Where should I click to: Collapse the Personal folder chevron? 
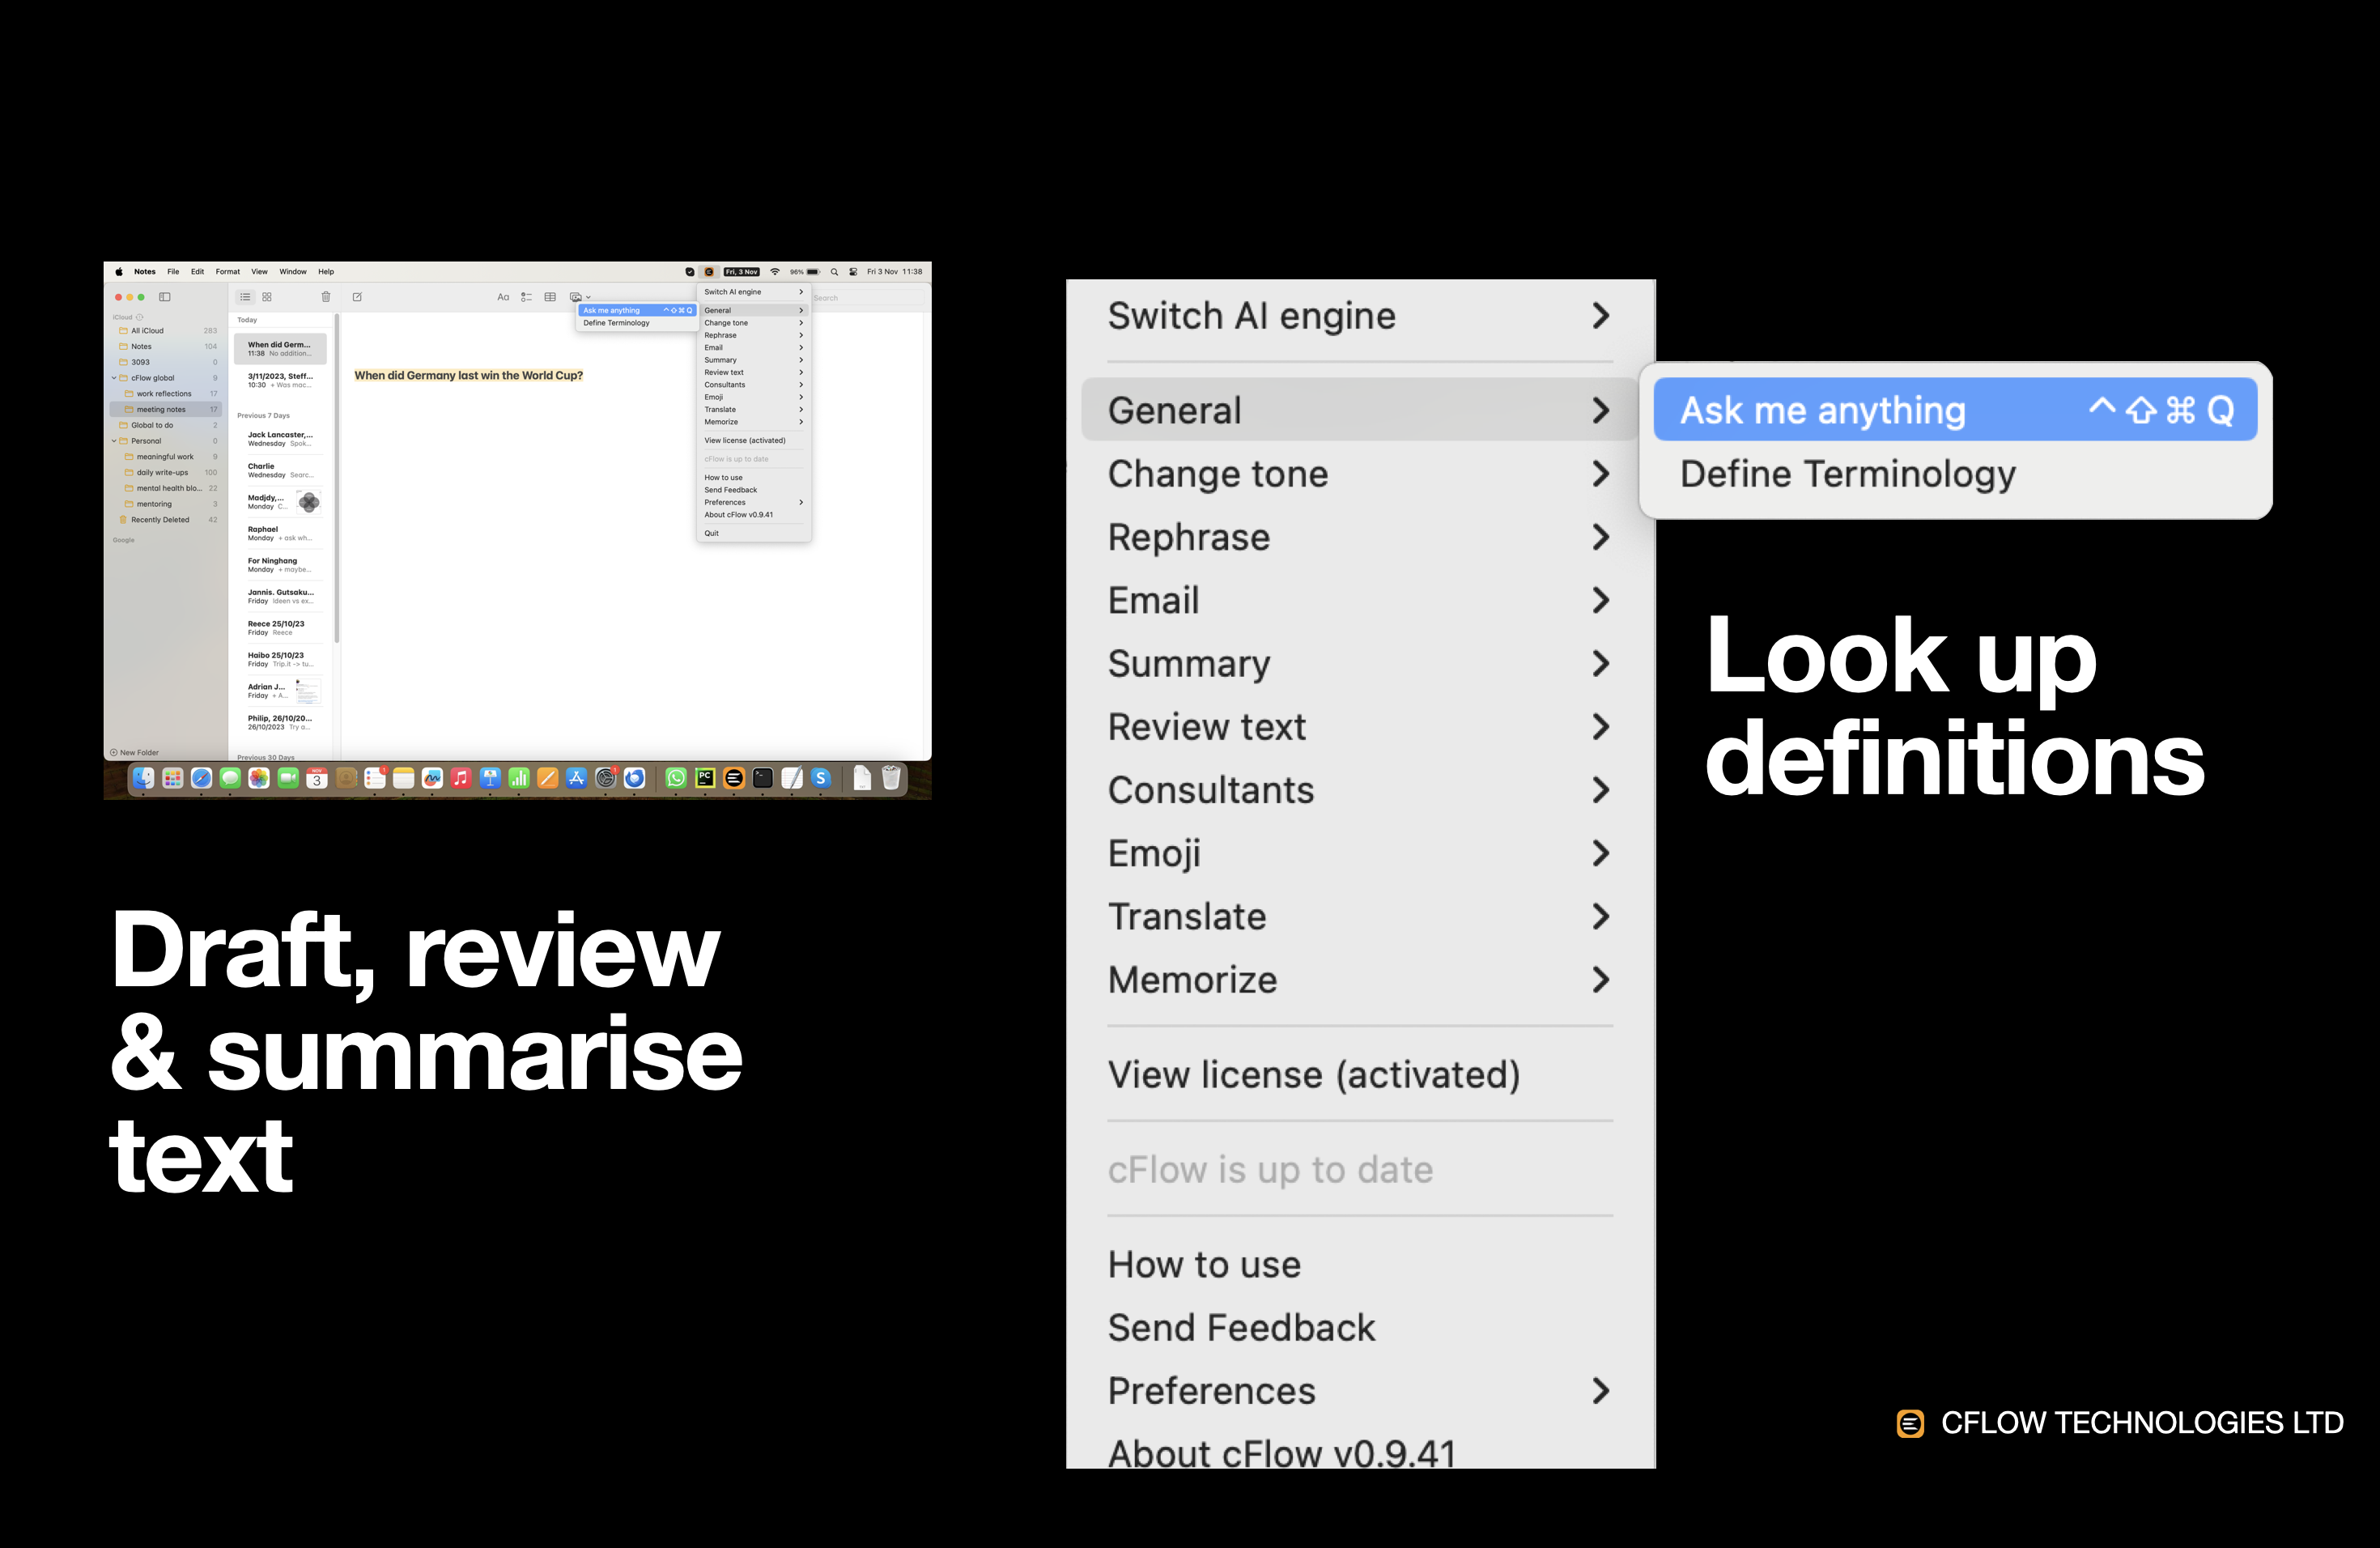[114, 441]
